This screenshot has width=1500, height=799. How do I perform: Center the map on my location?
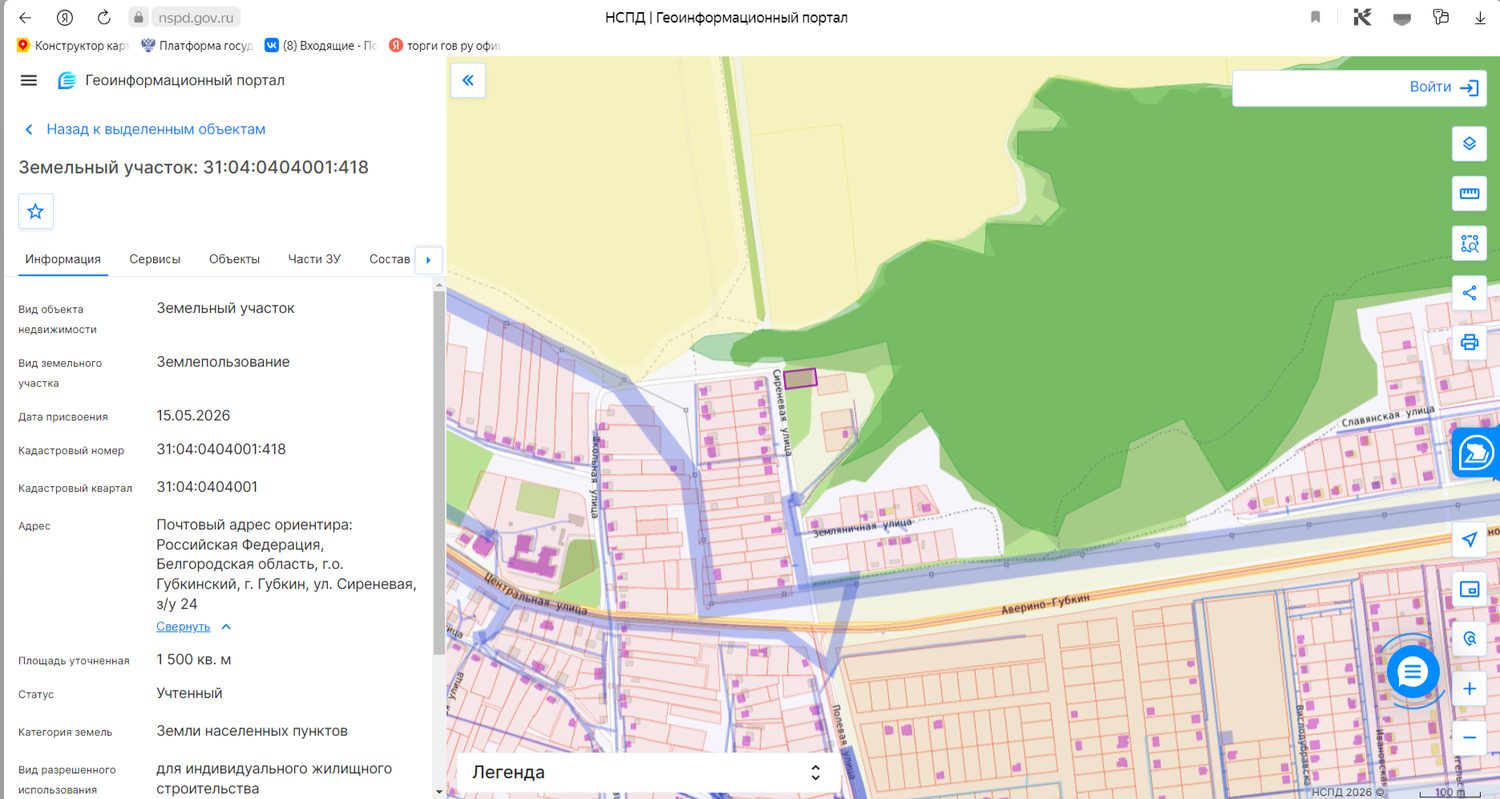(x=1469, y=540)
